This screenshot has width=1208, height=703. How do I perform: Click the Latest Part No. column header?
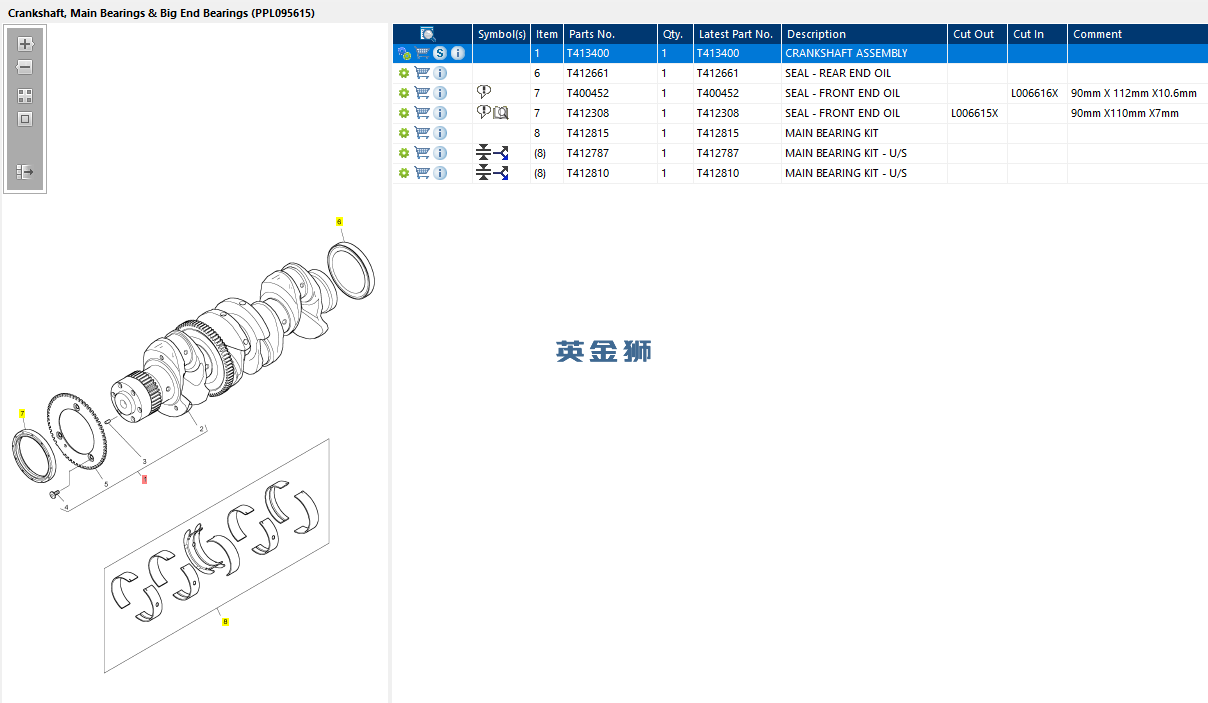[x=737, y=34]
